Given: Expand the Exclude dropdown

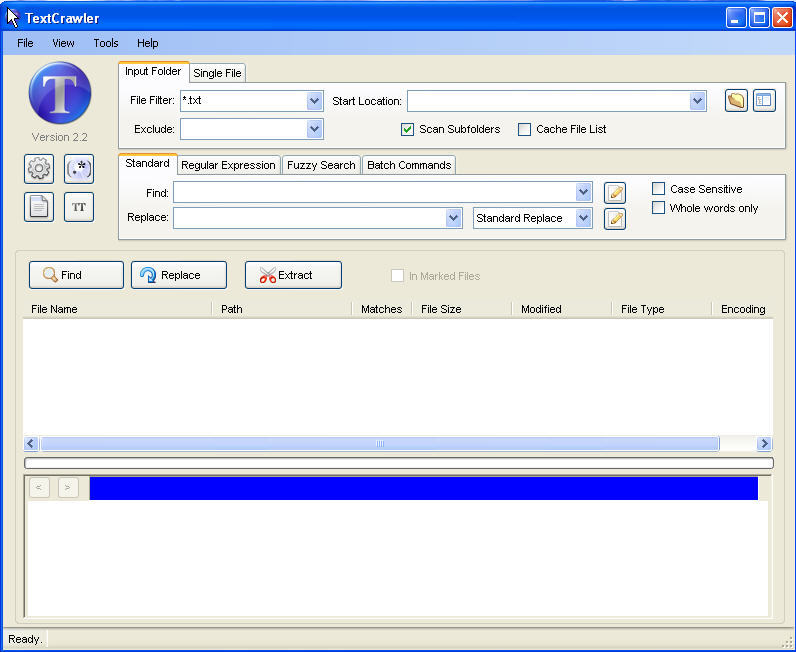Looking at the screenshot, I should click(315, 129).
